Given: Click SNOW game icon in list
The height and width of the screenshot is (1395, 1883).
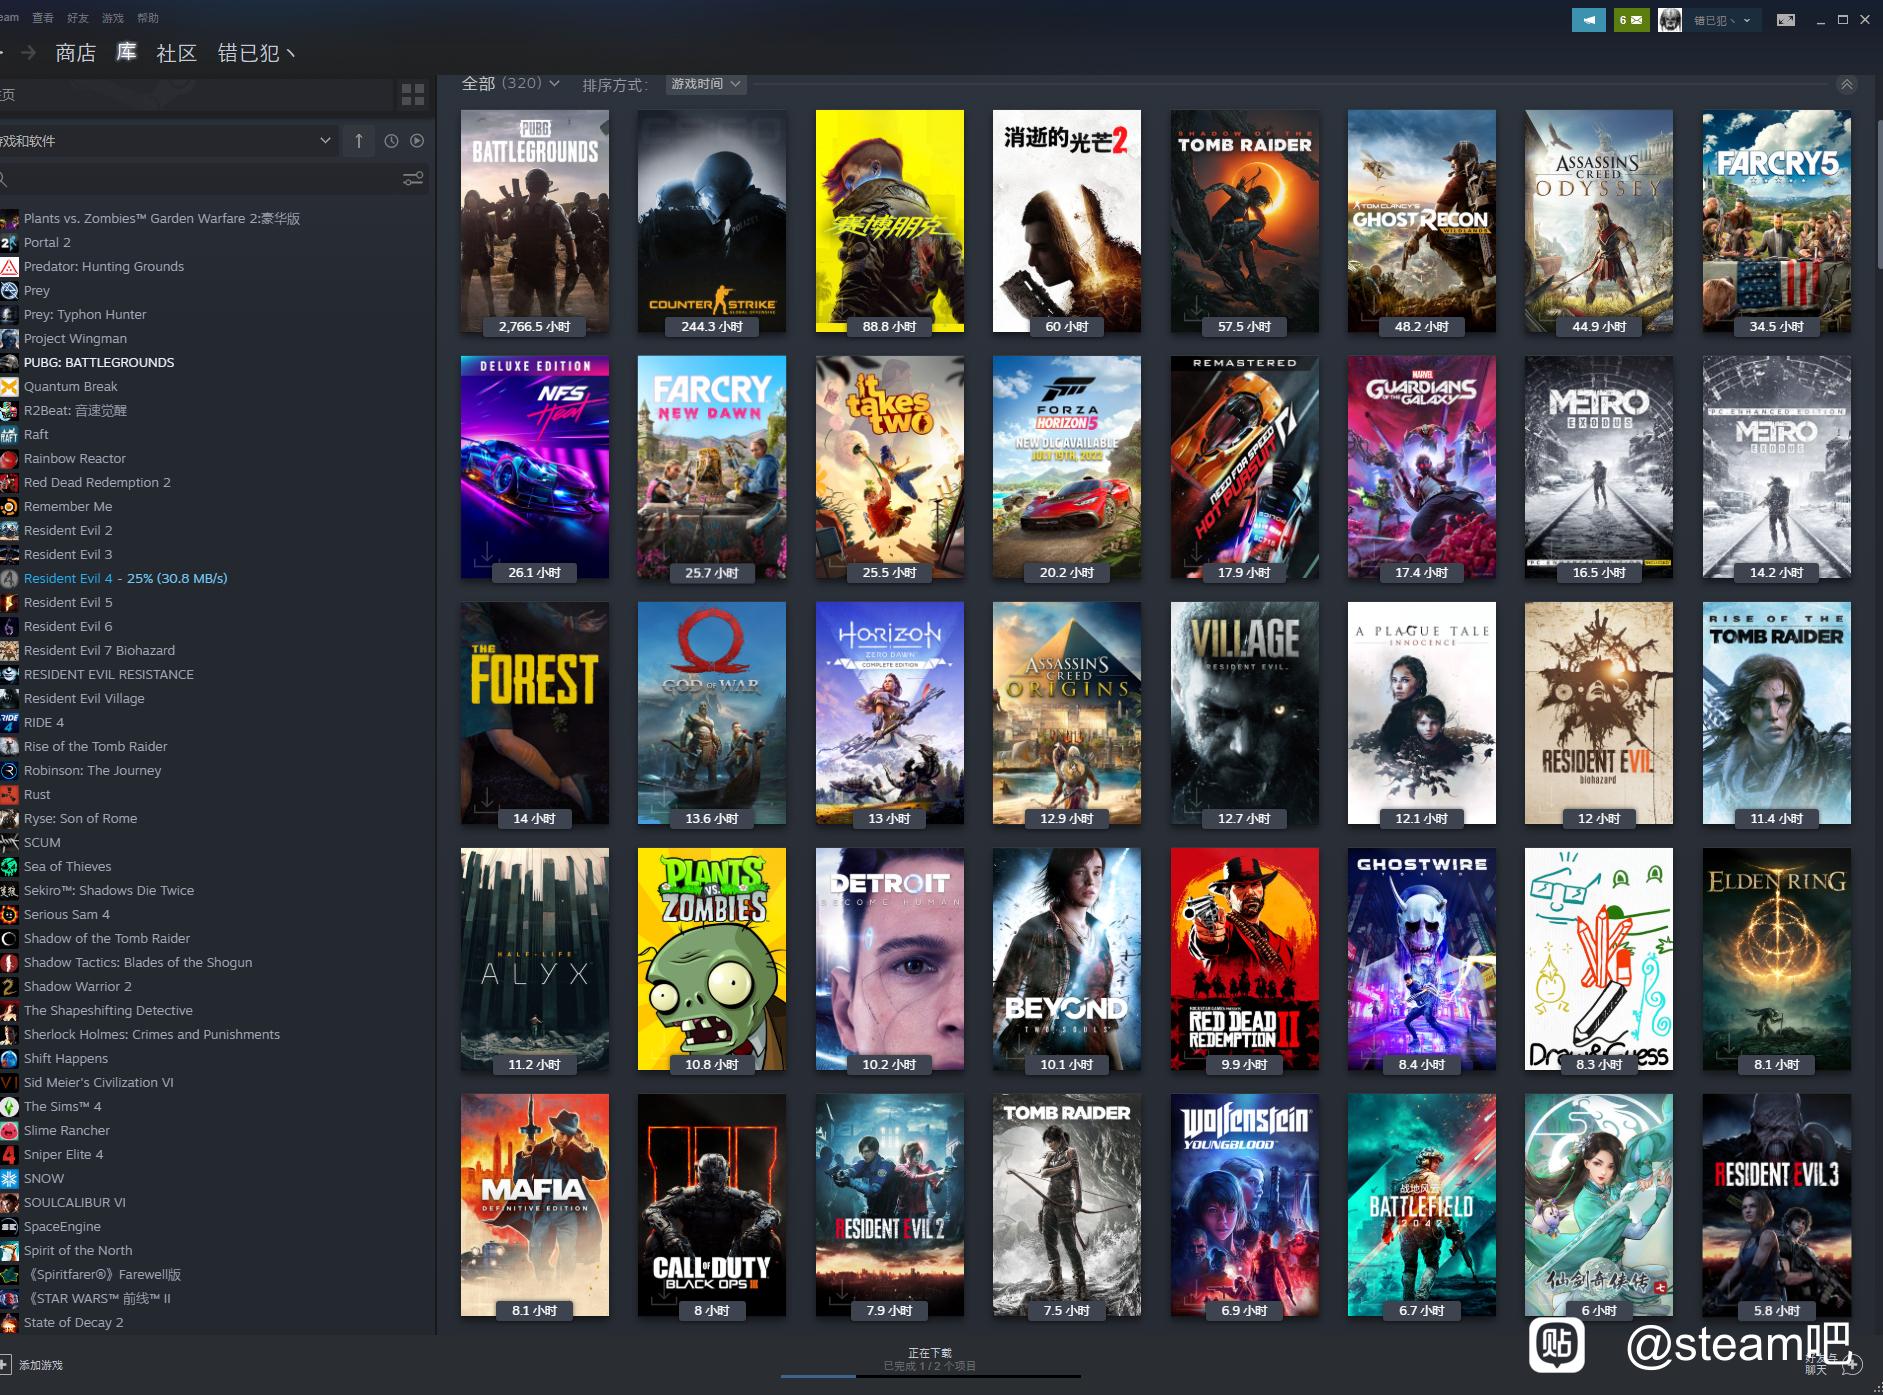Looking at the screenshot, I should pyautogui.click(x=9, y=1178).
